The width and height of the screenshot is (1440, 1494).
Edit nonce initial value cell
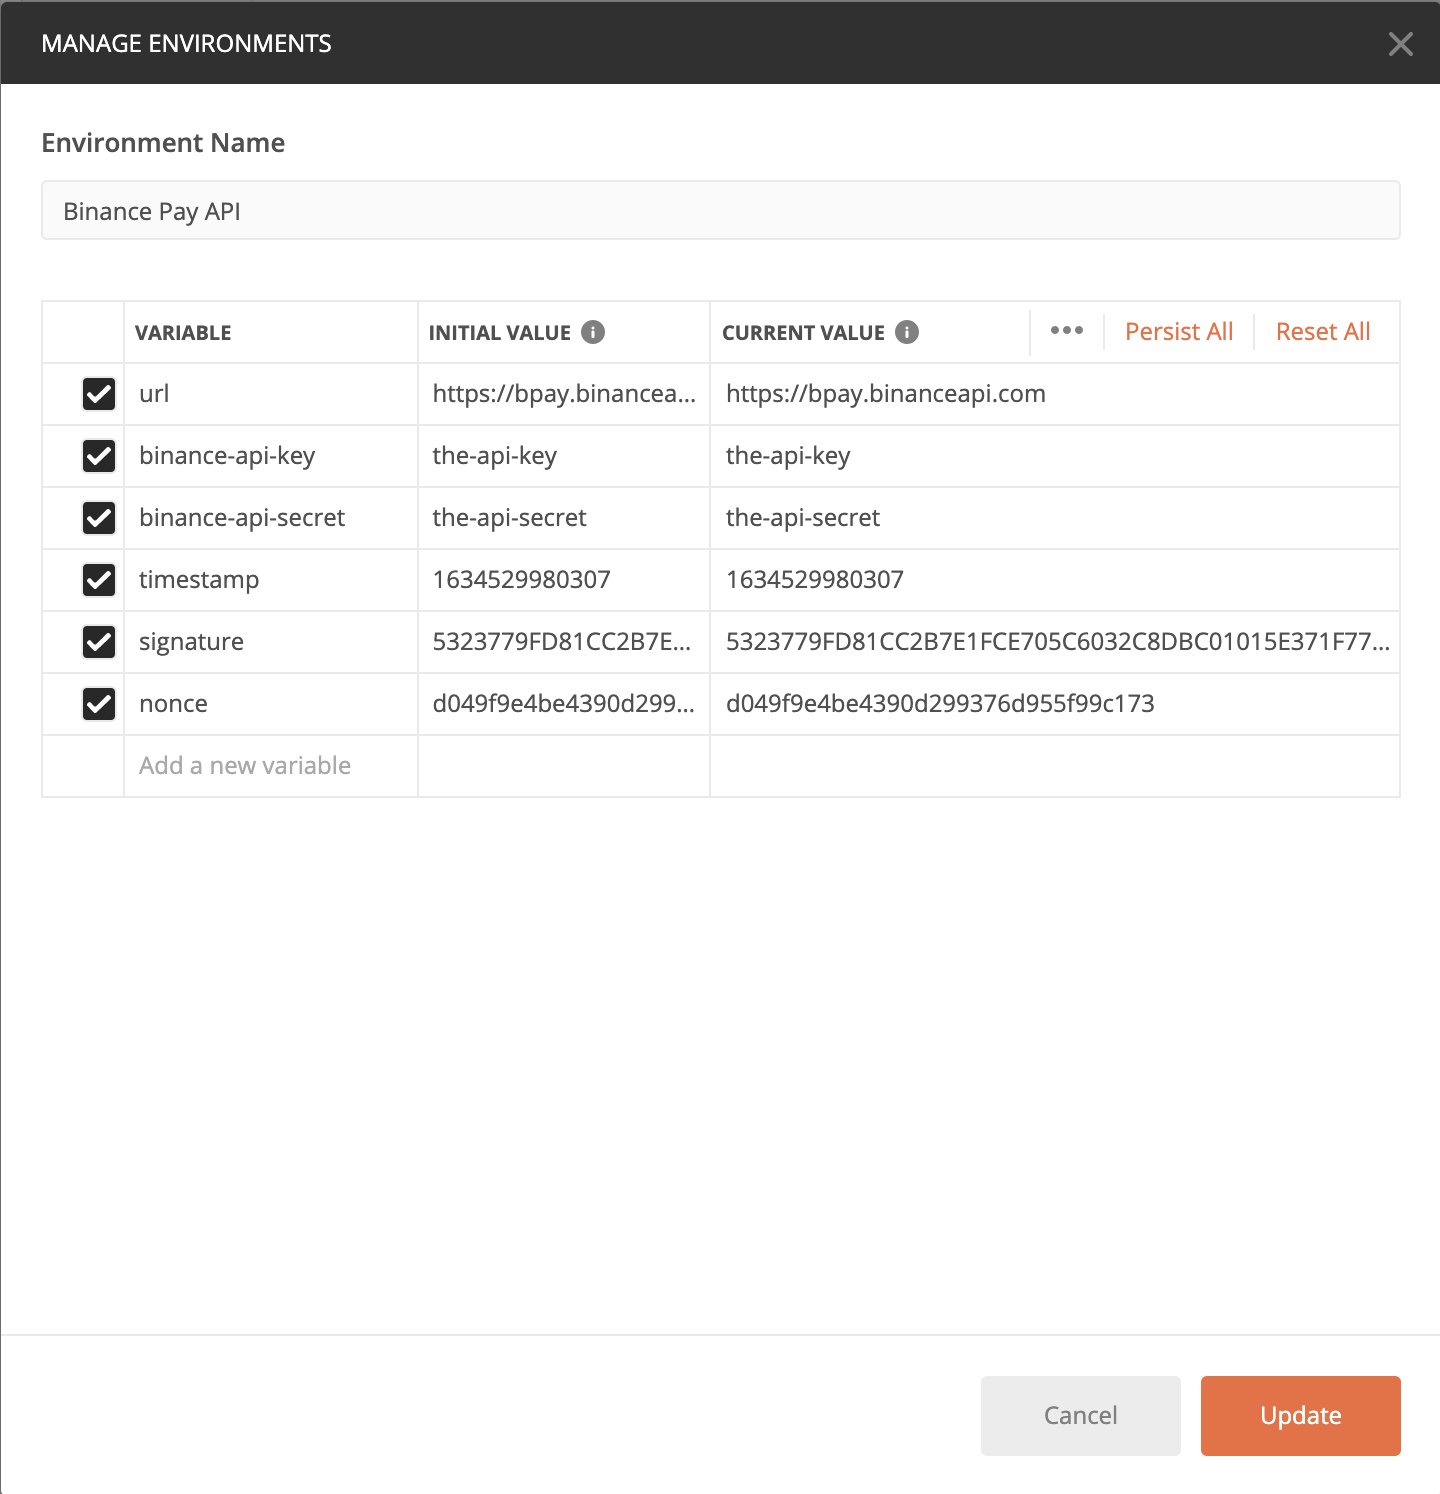tap(564, 704)
